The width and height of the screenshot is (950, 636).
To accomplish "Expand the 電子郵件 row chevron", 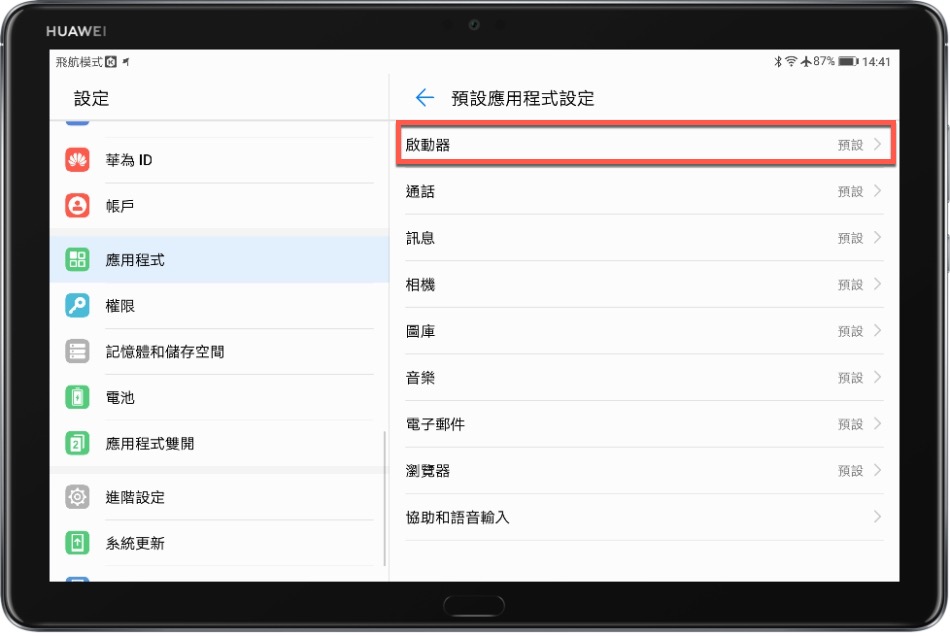I will (877, 424).
